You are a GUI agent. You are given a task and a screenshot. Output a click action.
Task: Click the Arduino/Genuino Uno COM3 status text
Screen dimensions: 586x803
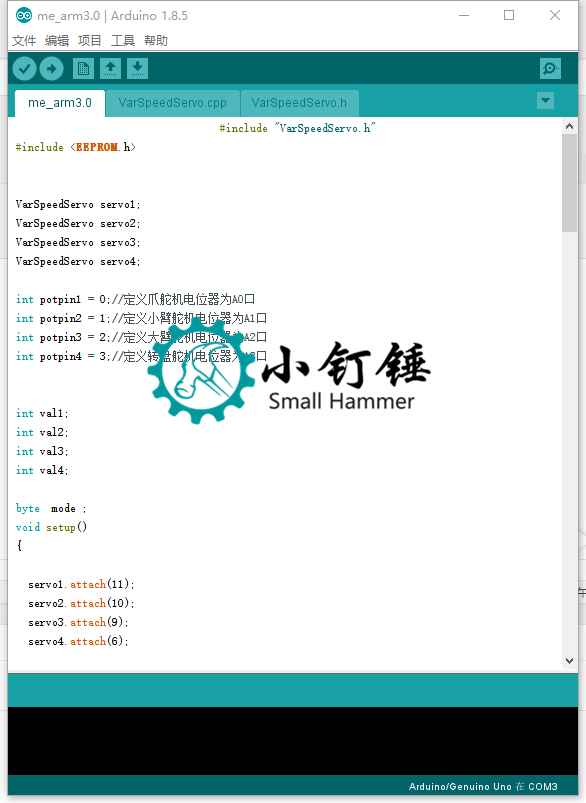(483, 787)
